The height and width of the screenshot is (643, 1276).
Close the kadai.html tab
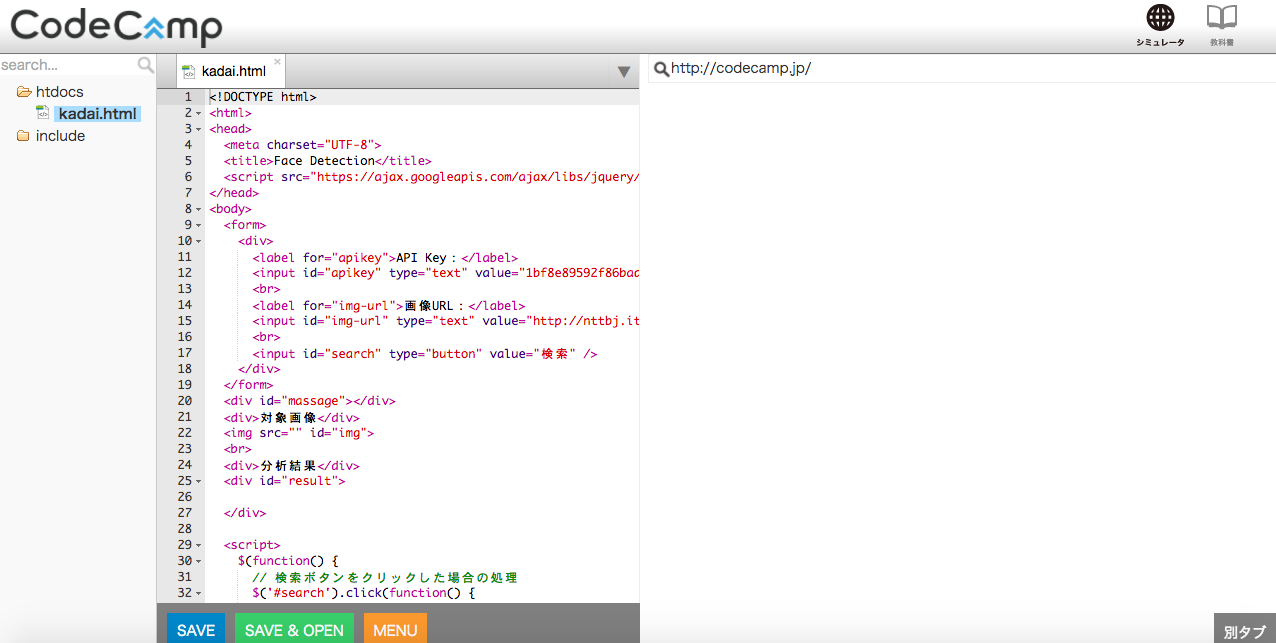pos(277,62)
